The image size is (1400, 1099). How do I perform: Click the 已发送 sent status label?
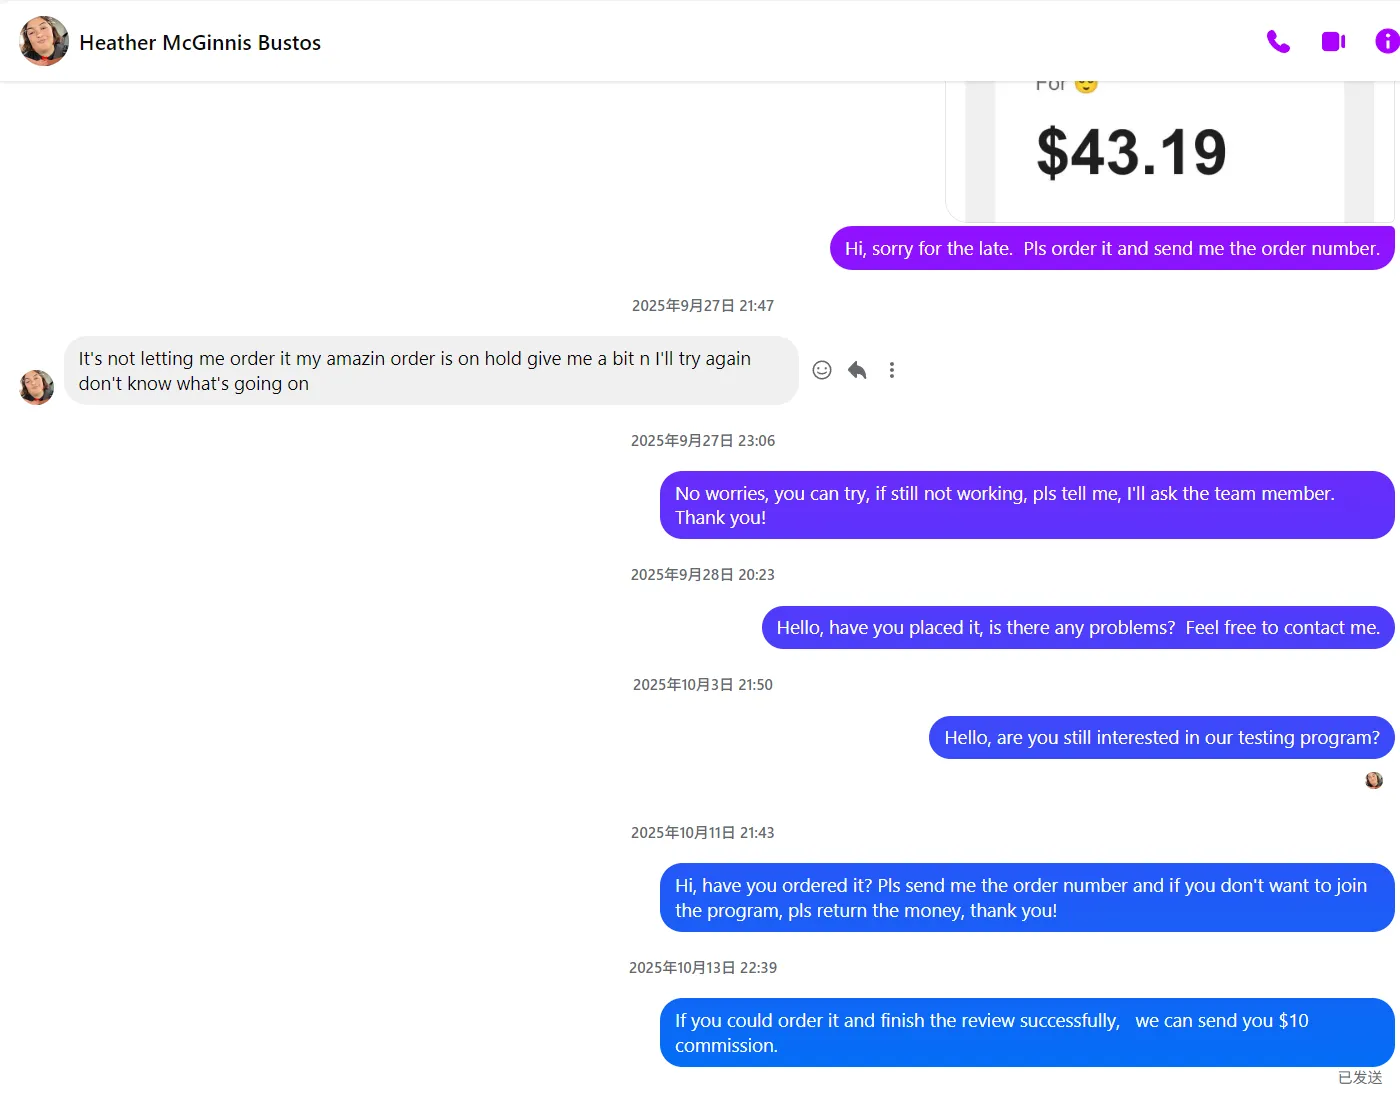pos(1360,1078)
